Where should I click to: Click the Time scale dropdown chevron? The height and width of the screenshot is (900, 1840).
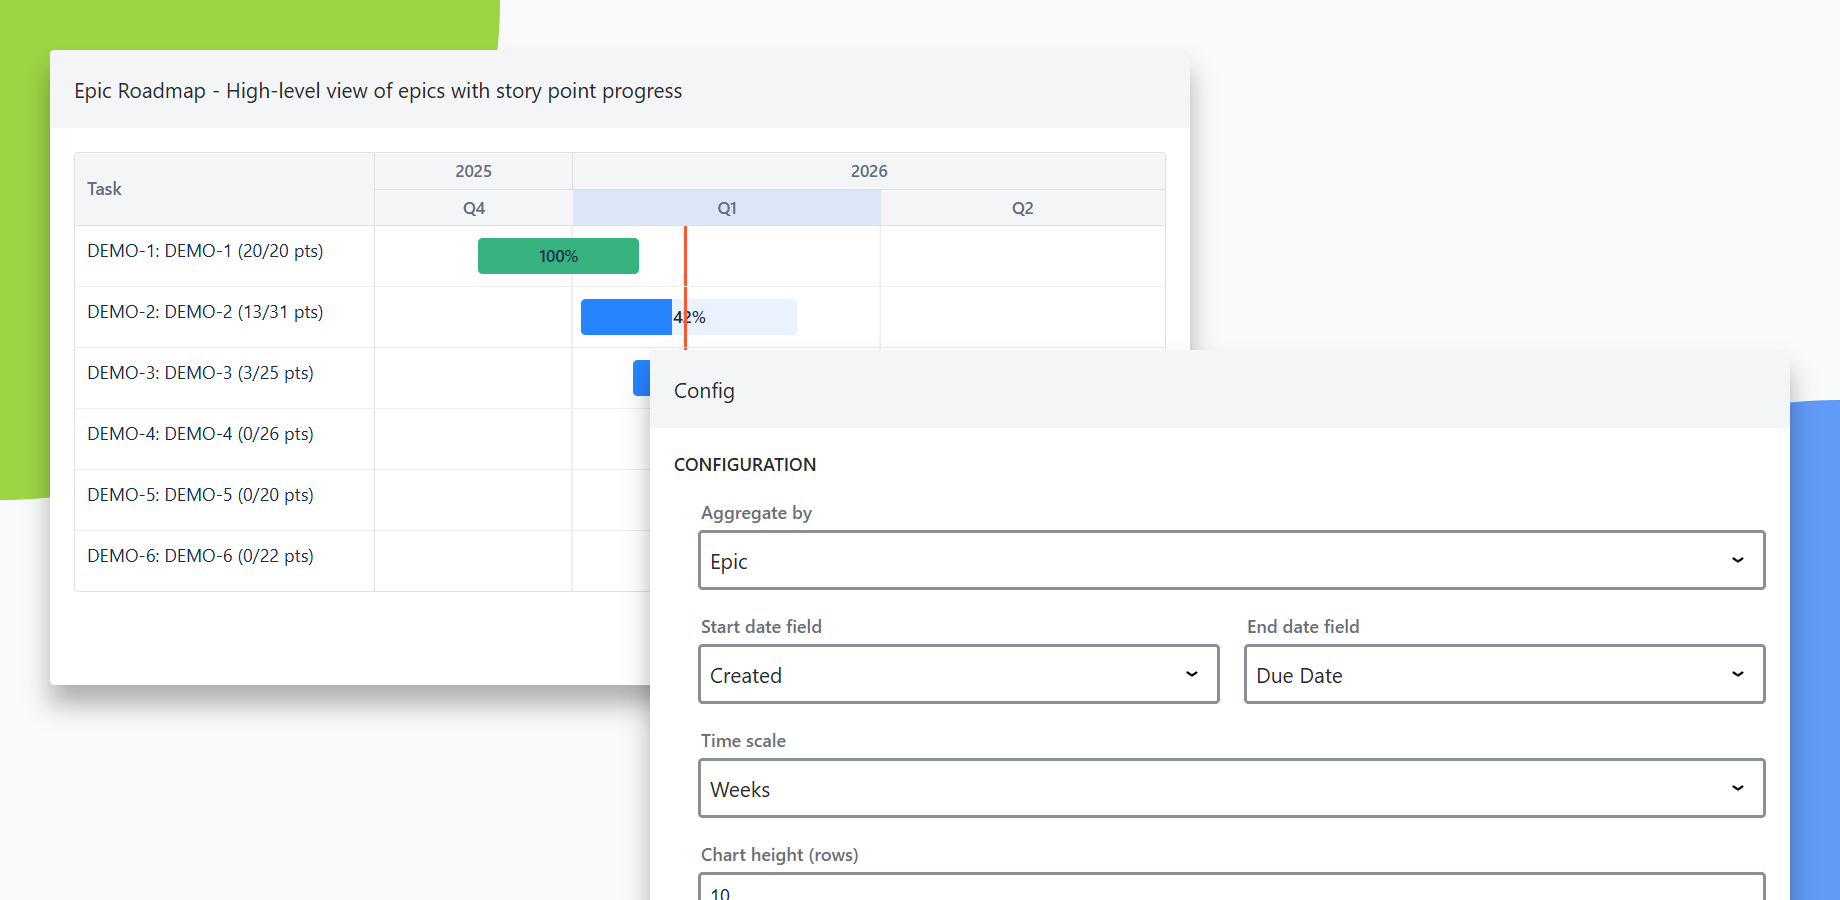click(1737, 788)
